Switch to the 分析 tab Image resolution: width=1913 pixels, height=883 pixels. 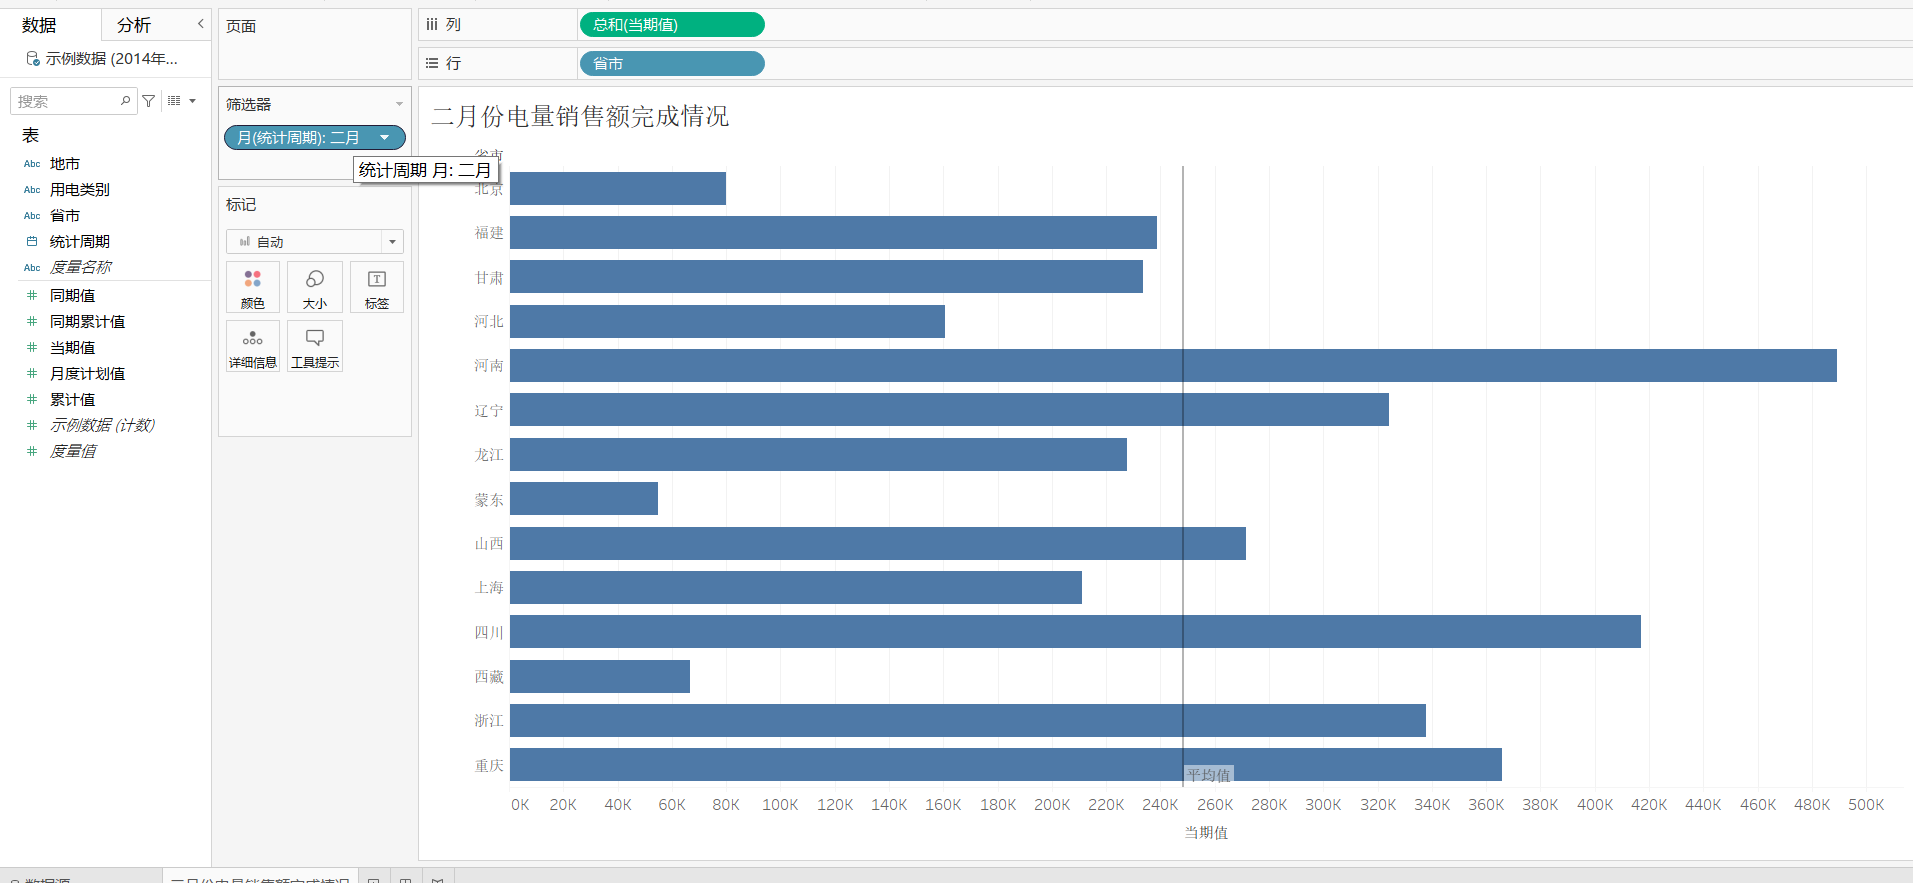(x=134, y=25)
